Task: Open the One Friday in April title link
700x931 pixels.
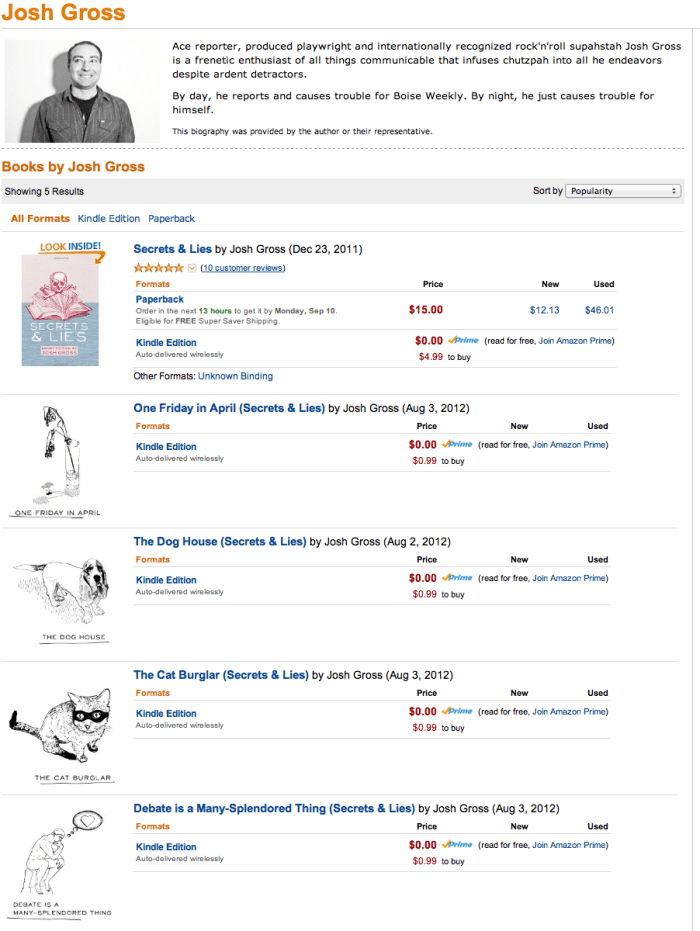Action: click(229, 408)
